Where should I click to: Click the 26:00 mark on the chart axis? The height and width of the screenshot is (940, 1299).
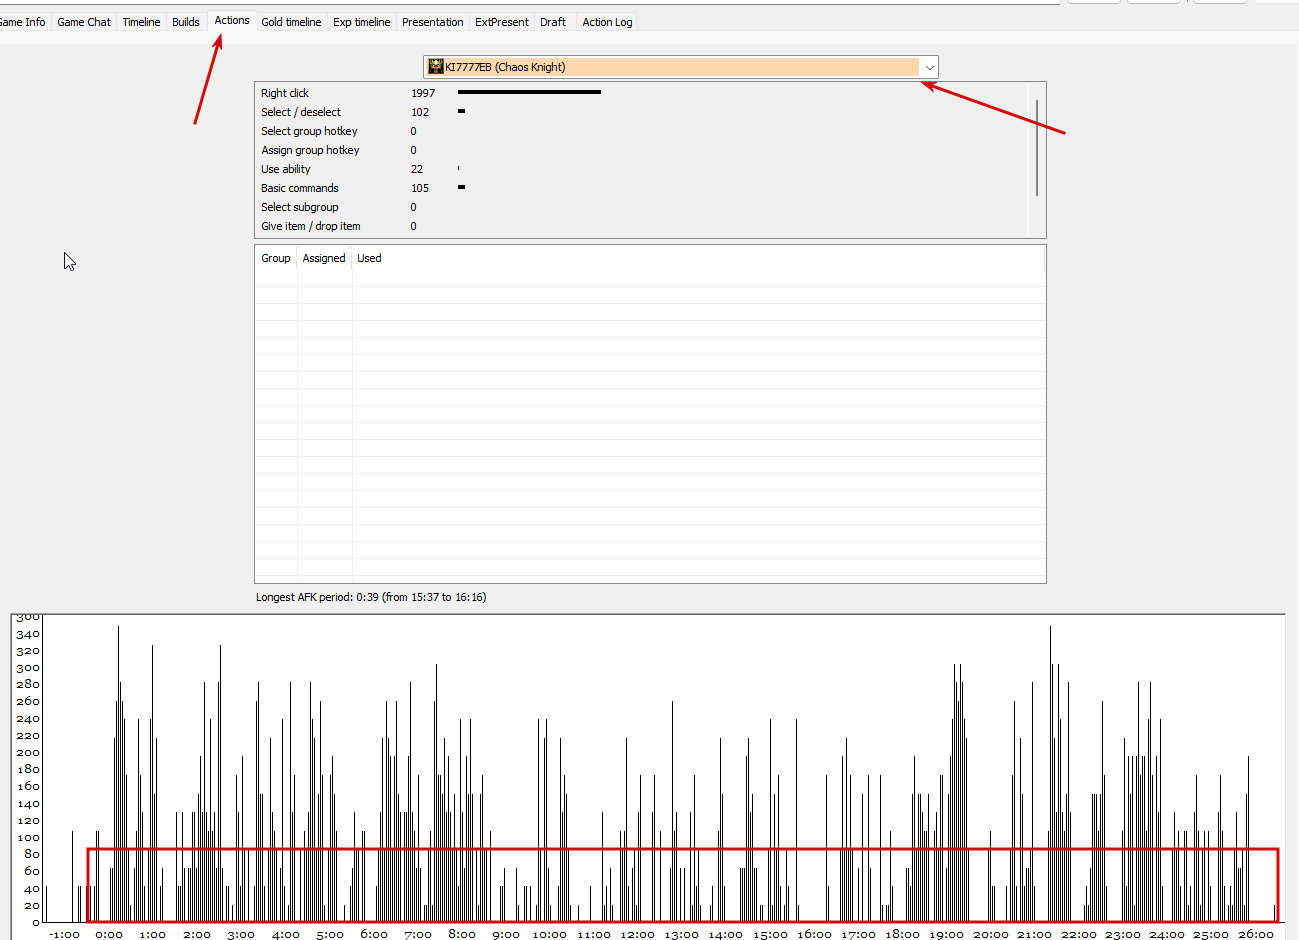[x=1255, y=934]
